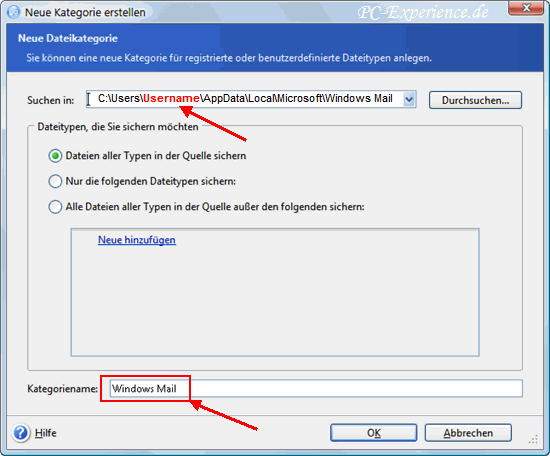Viewport: 550px width, 456px height.
Task: Cancel the dialog with Abbrechen
Action: pos(468,433)
